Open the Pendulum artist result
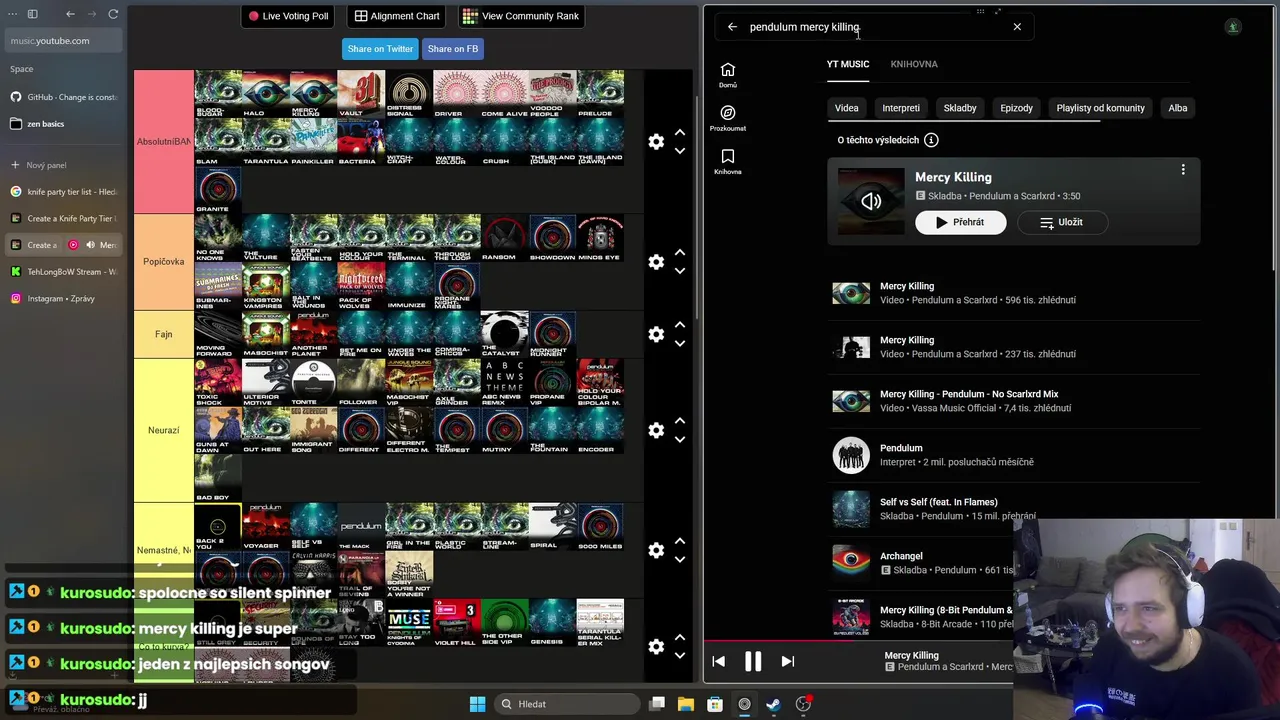Image resolution: width=1280 pixels, height=720 pixels. pos(1014,455)
